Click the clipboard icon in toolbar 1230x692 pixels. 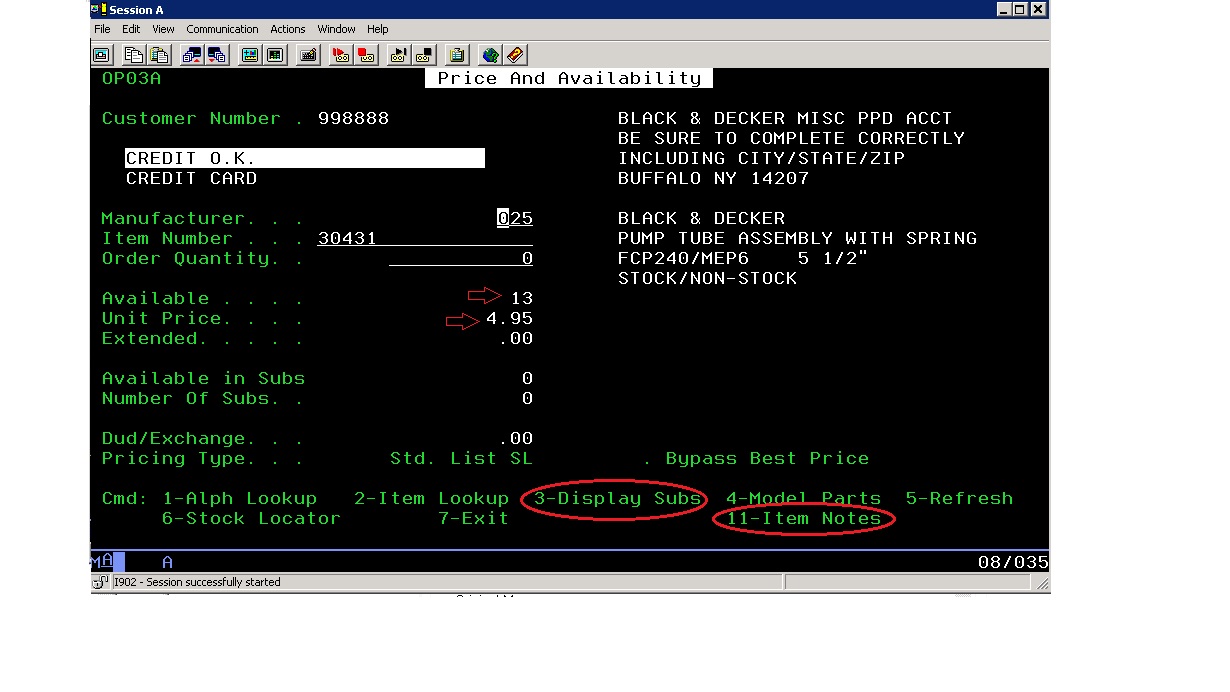click(457, 55)
